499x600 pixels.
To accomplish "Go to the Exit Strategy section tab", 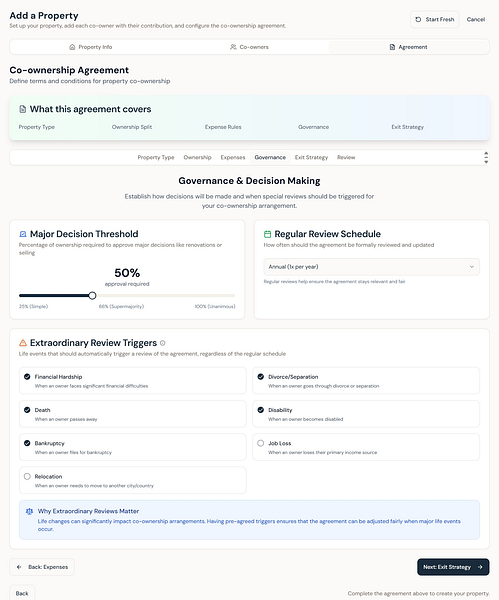I will point(311,157).
